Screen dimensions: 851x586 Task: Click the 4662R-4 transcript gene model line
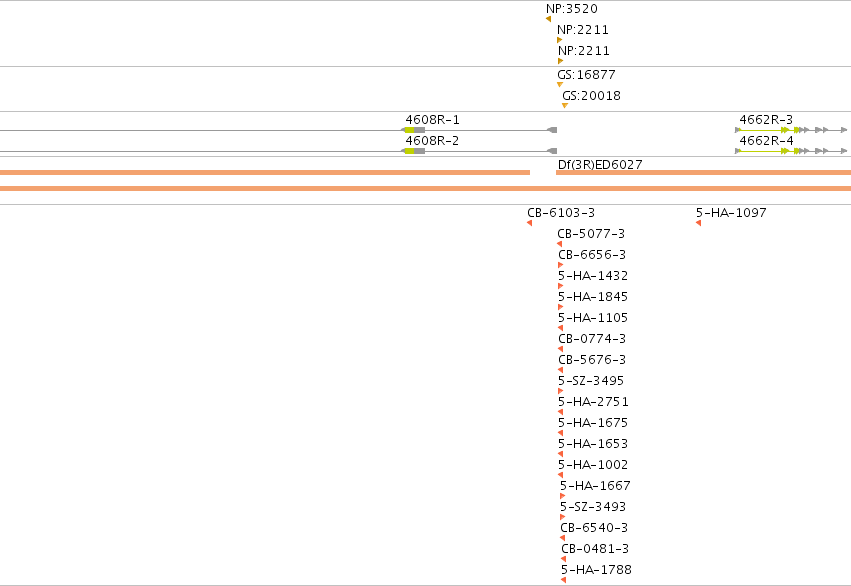[791, 151]
